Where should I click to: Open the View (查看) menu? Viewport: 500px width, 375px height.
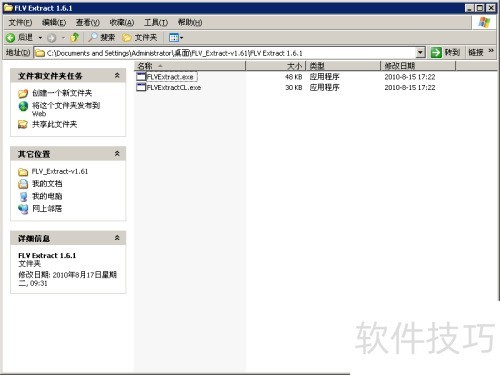88,22
